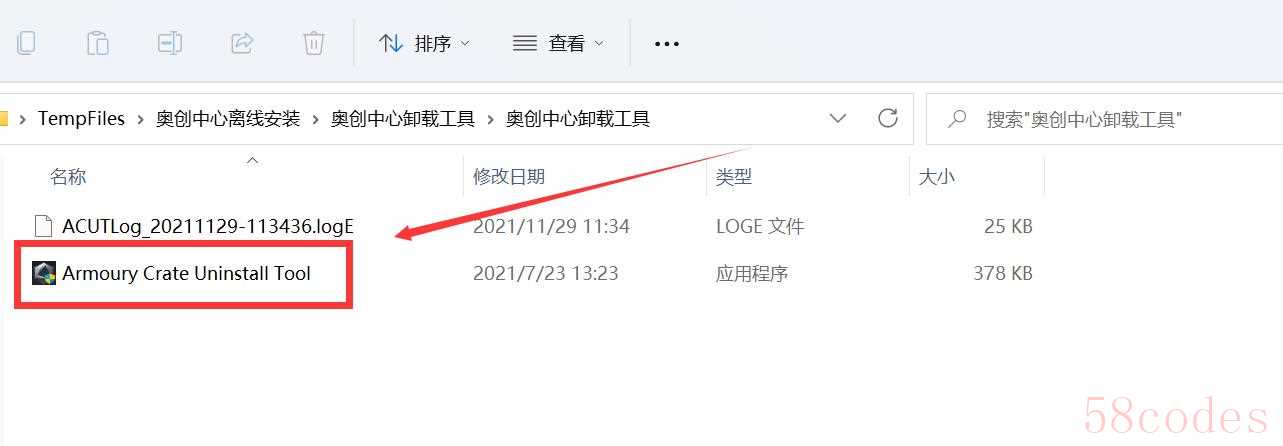Open the 排序 sort dropdown
This screenshot has width=1283, height=446.
[424, 44]
